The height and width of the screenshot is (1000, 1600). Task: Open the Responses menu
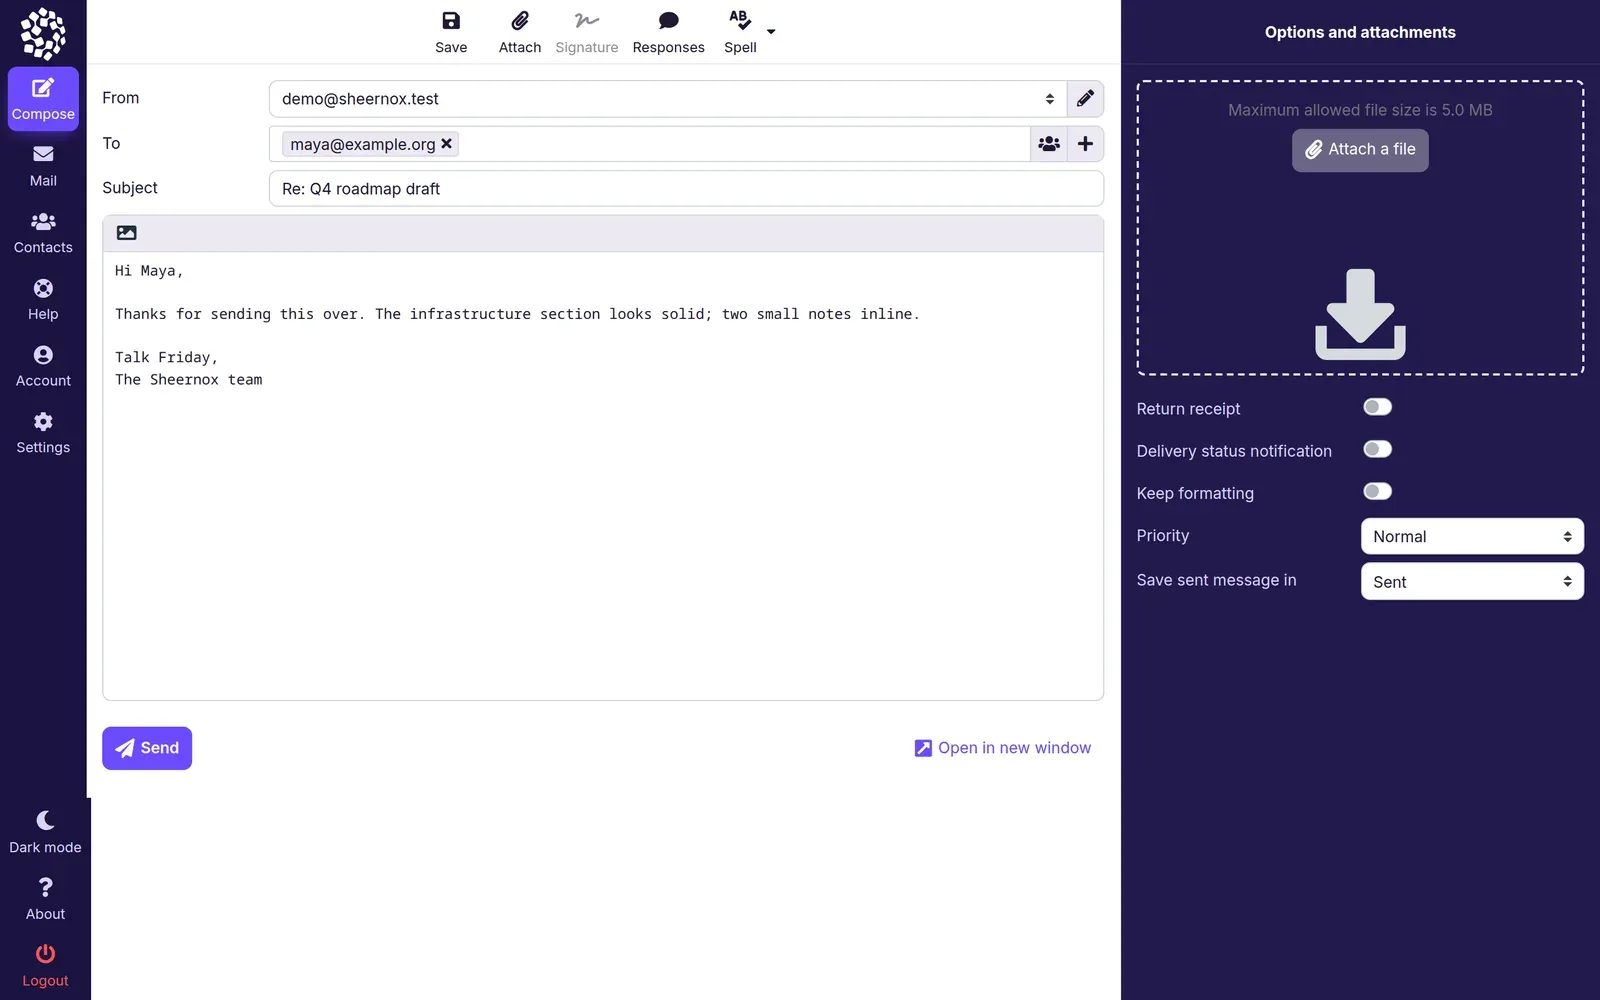click(x=668, y=32)
